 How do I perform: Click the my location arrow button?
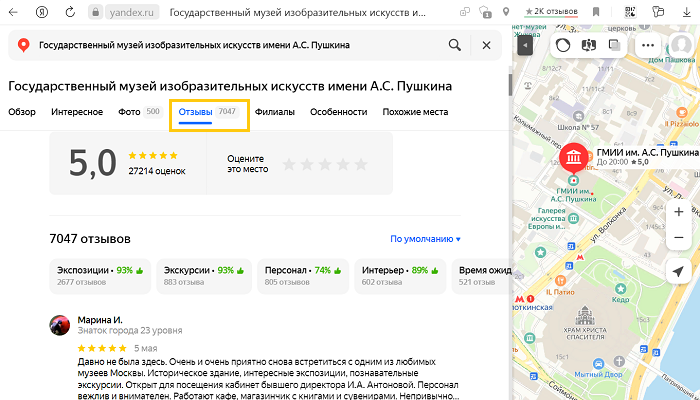click(679, 272)
